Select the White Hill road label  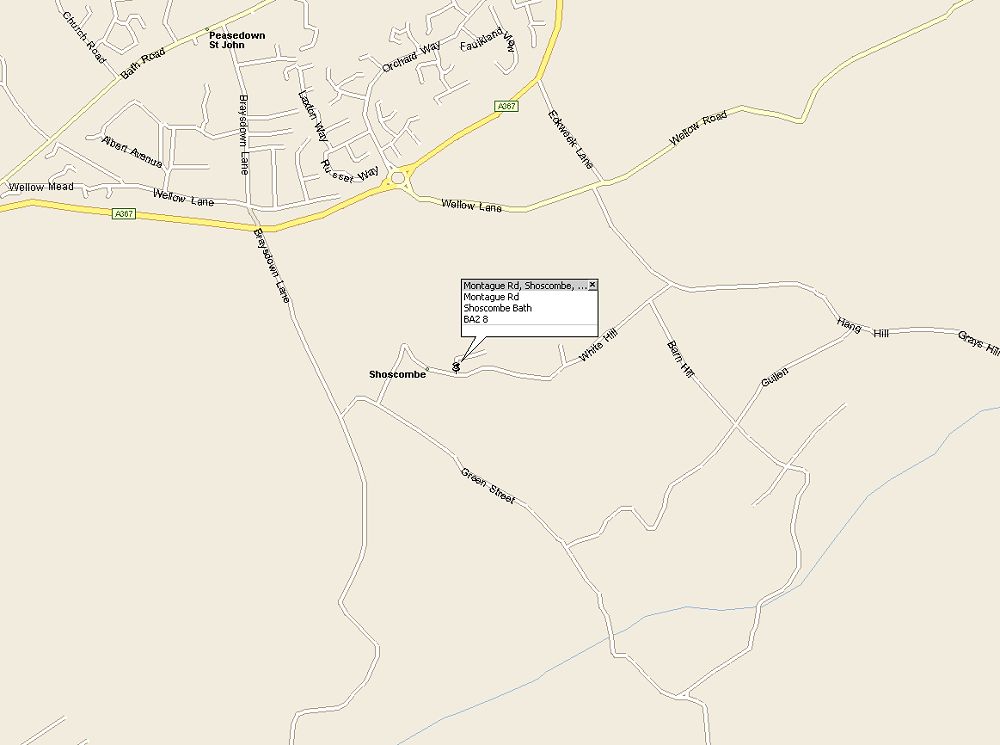[598, 345]
